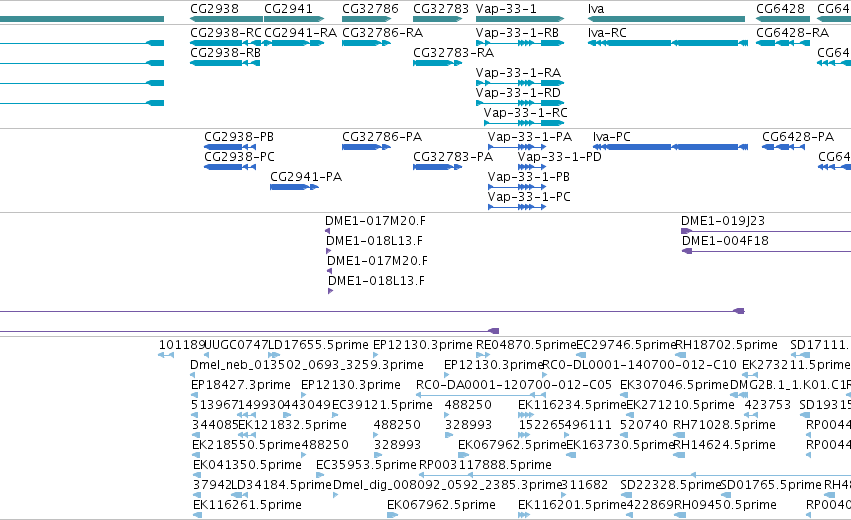Select EST label EK121832.5prime
The height and width of the screenshot is (520, 851).
(x=293, y=425)
